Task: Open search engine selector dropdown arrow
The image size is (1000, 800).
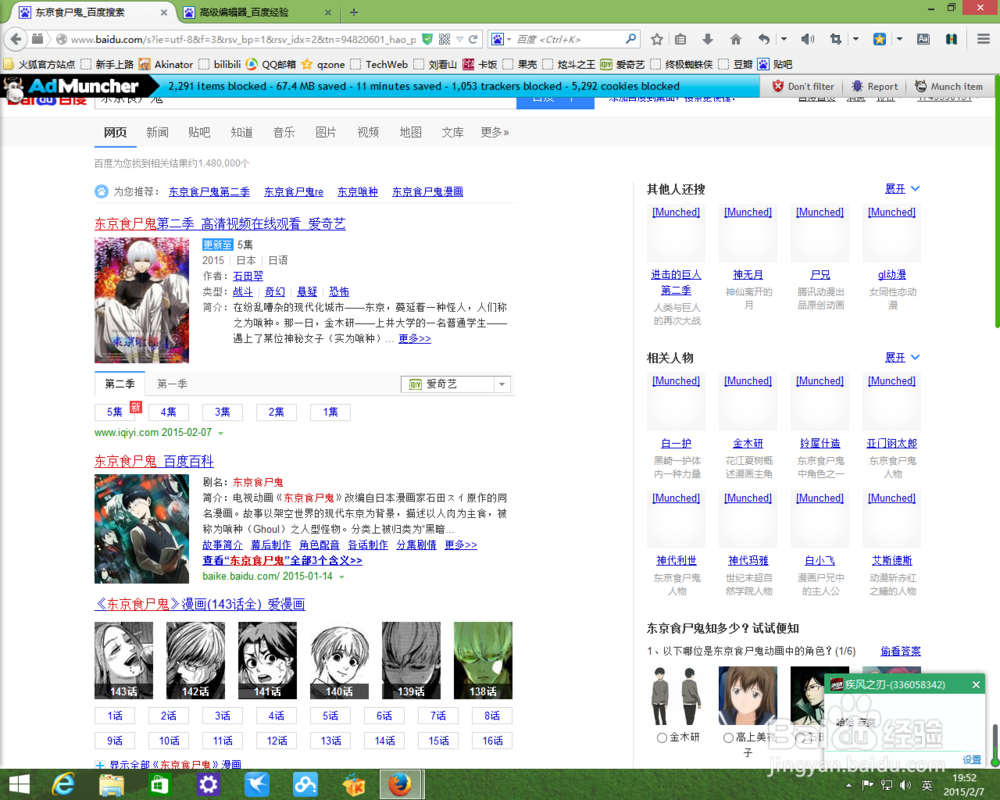Action: coord(509,40)
